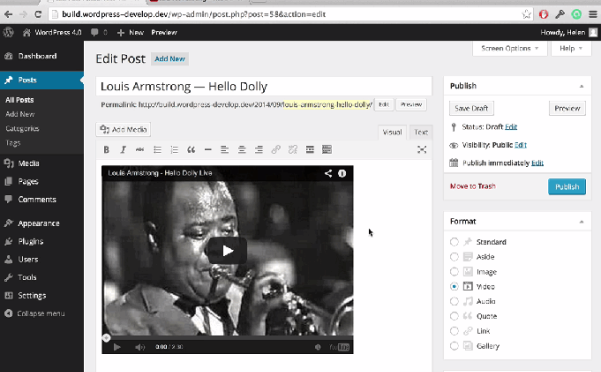Collapse the Format panel arrow
Screen dimensions: 601x372
coord(581,222)
